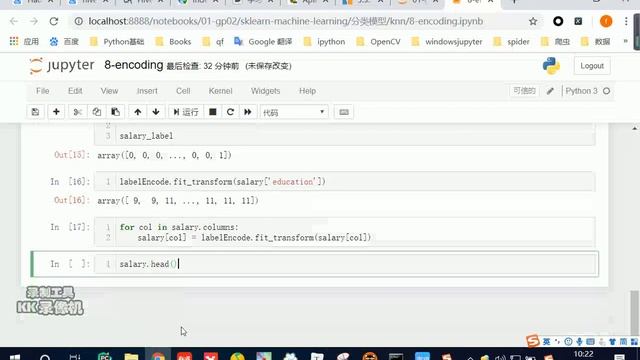Reload the page
640x360 pixels.
pos(53,21)
